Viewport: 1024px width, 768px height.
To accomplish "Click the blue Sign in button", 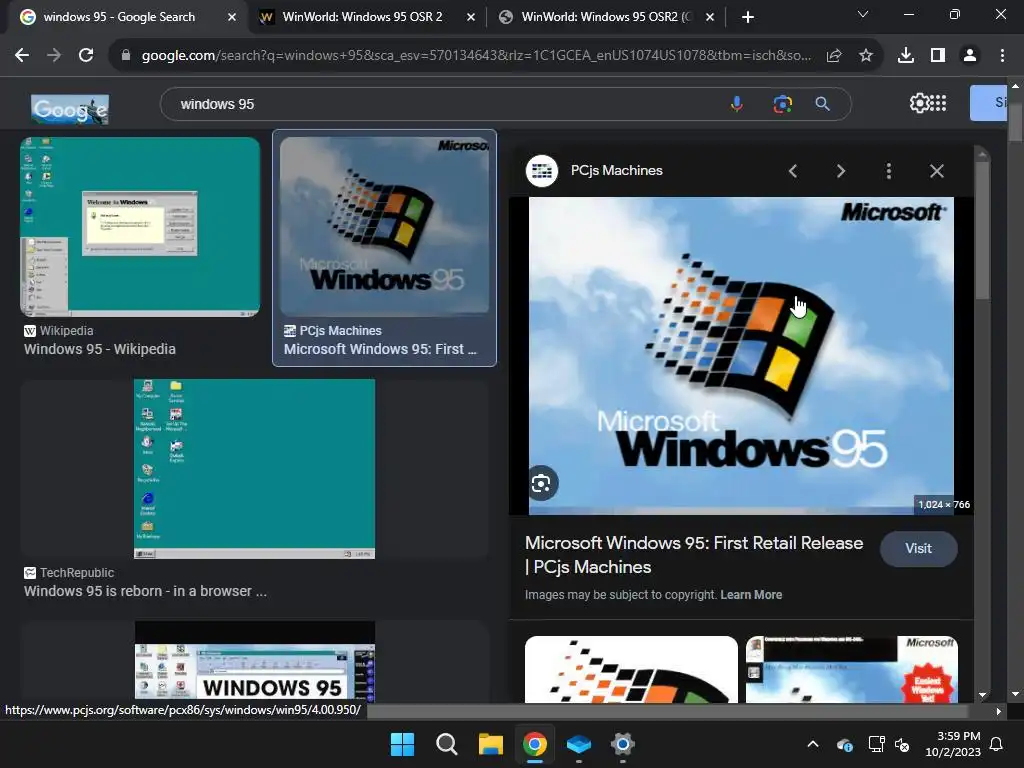I will pos(988,103).
